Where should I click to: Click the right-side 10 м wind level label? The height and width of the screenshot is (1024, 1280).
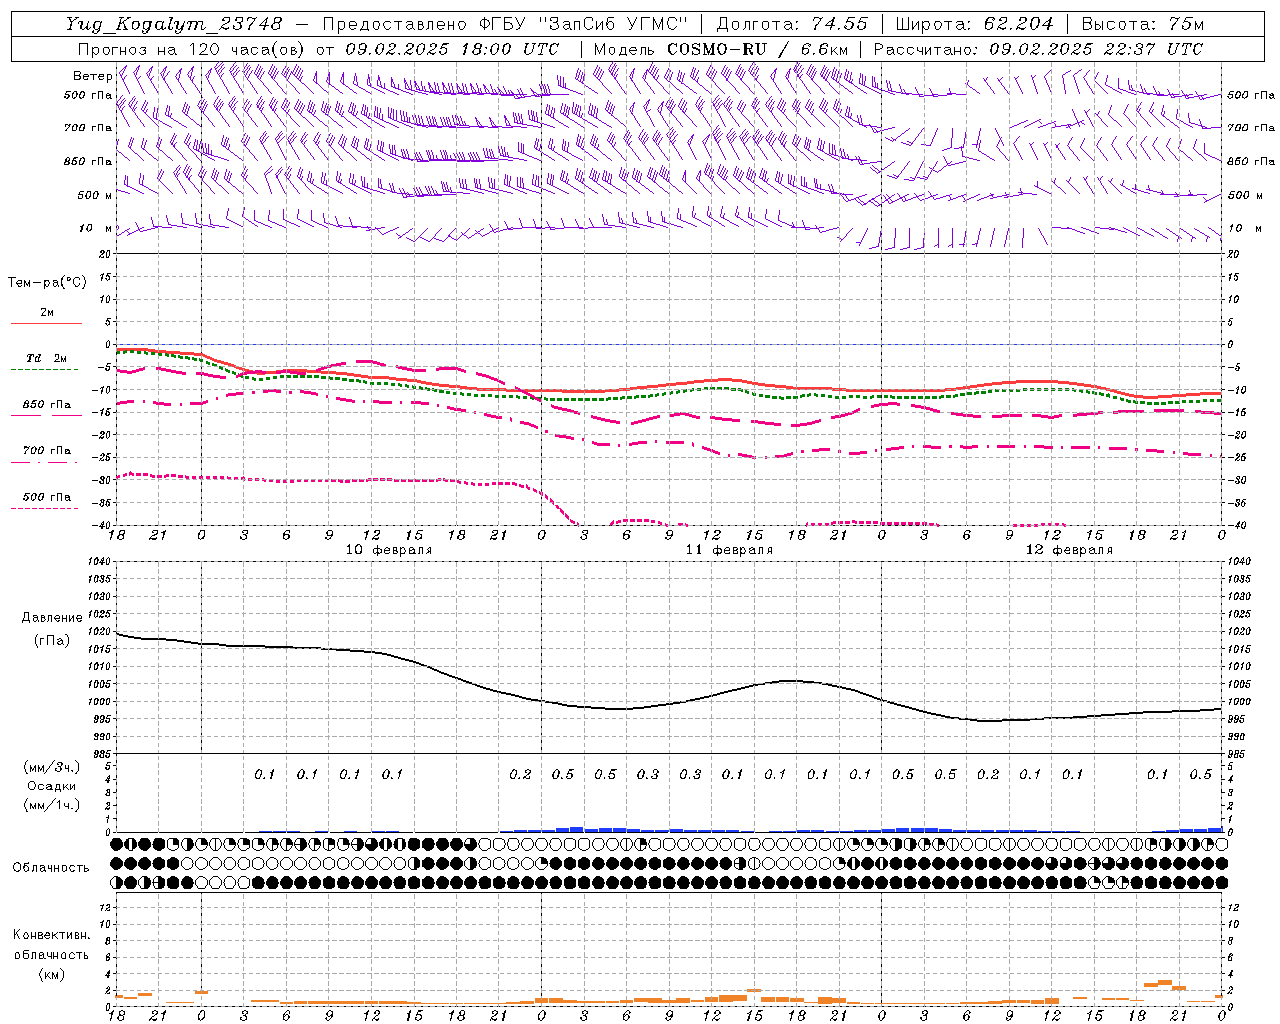(x=1246, y=228)
